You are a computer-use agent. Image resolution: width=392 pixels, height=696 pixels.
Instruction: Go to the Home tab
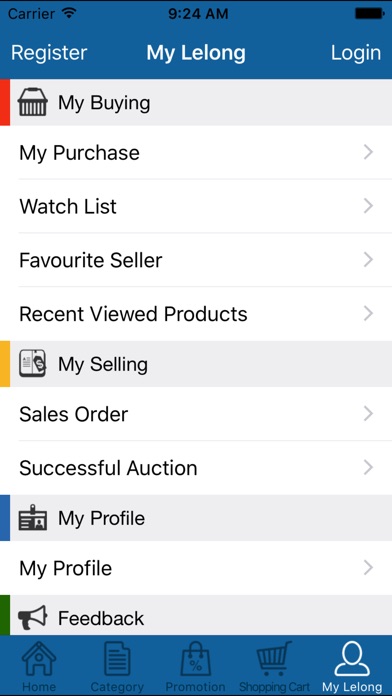tap(39, 665)
